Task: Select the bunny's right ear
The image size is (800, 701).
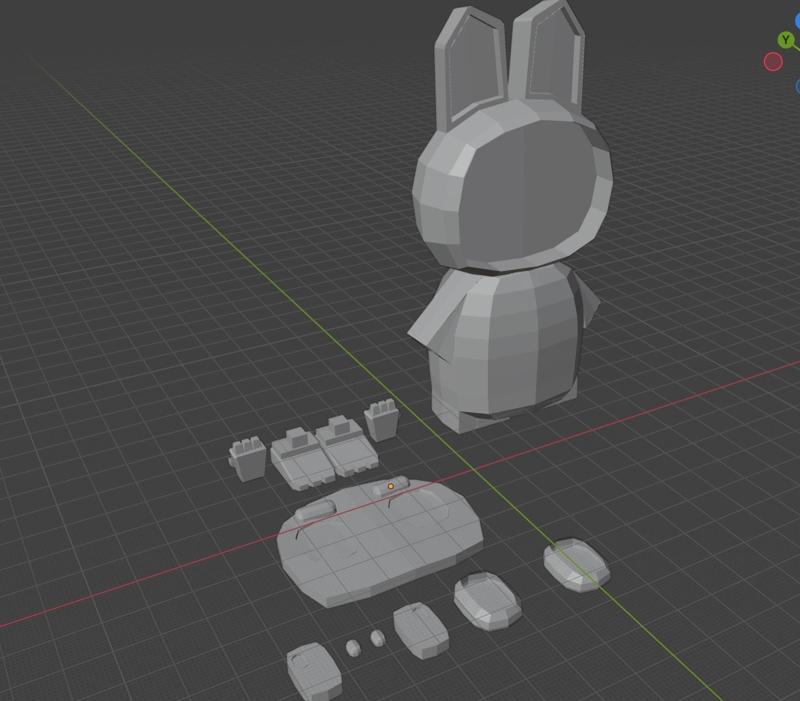Action: pos(548,56)
